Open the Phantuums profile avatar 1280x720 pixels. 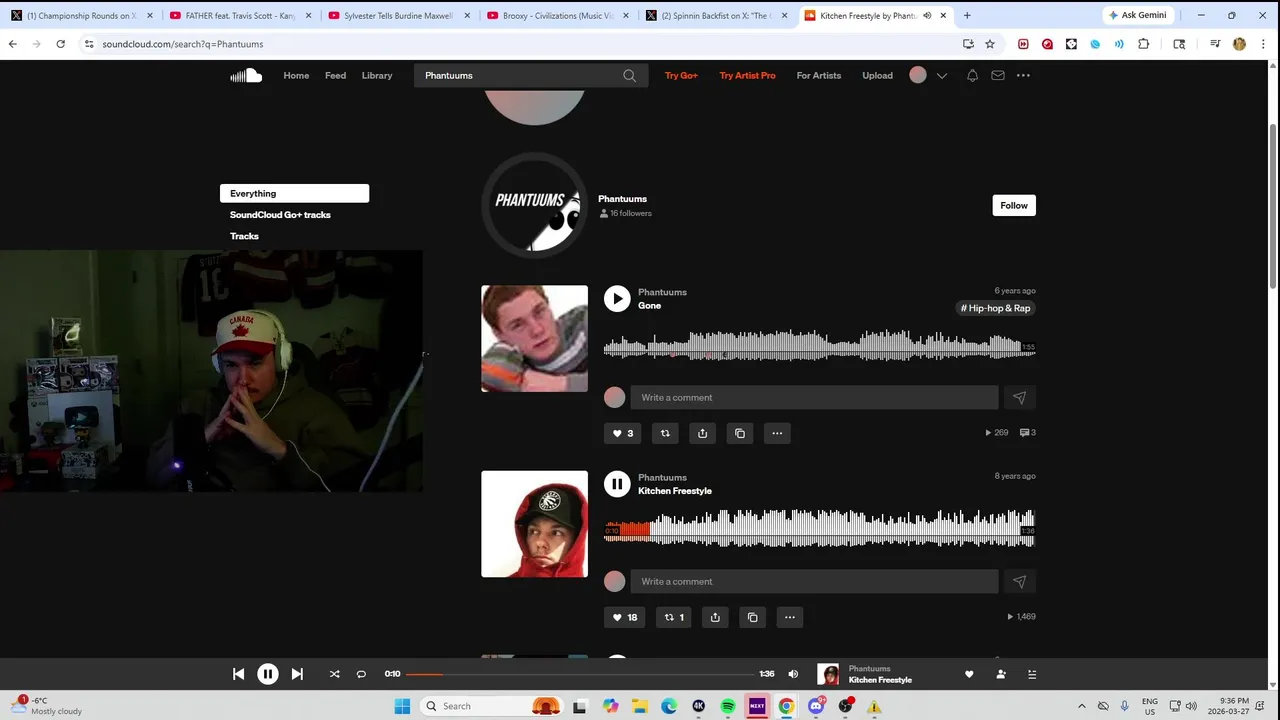(534, 205)
